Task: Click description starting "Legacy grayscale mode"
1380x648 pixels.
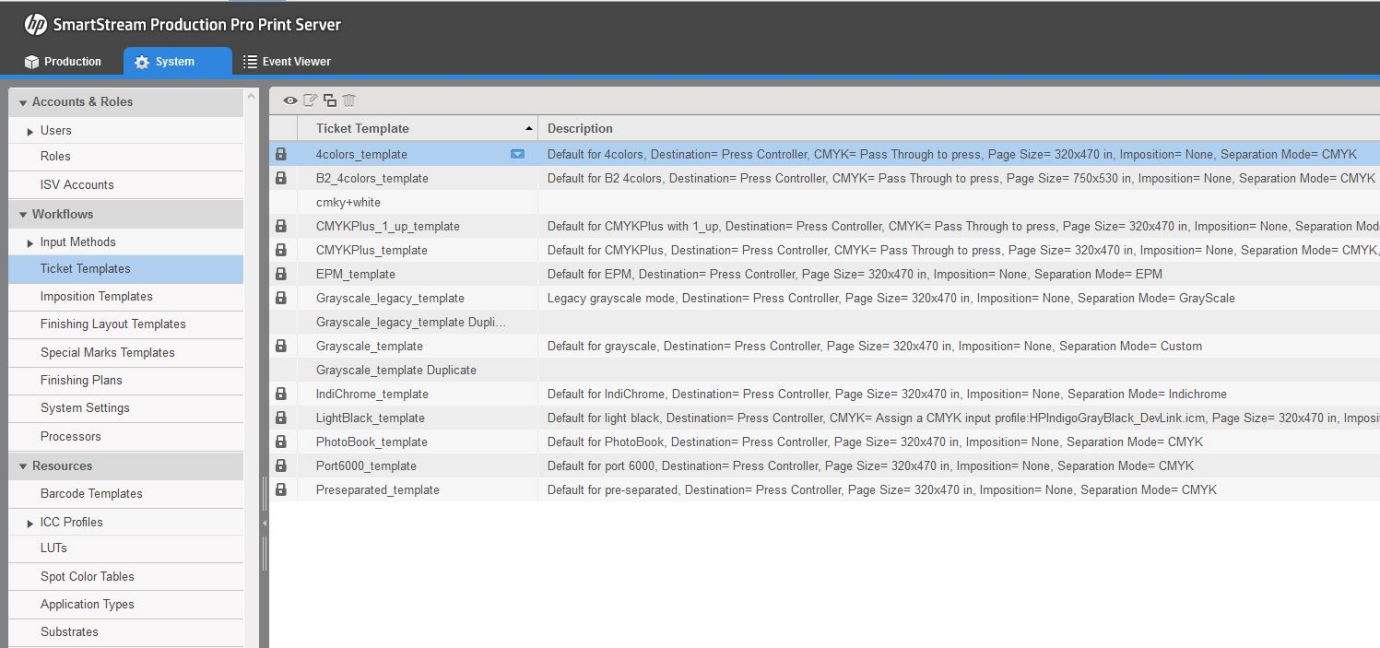Action: [x=891, y=298]
